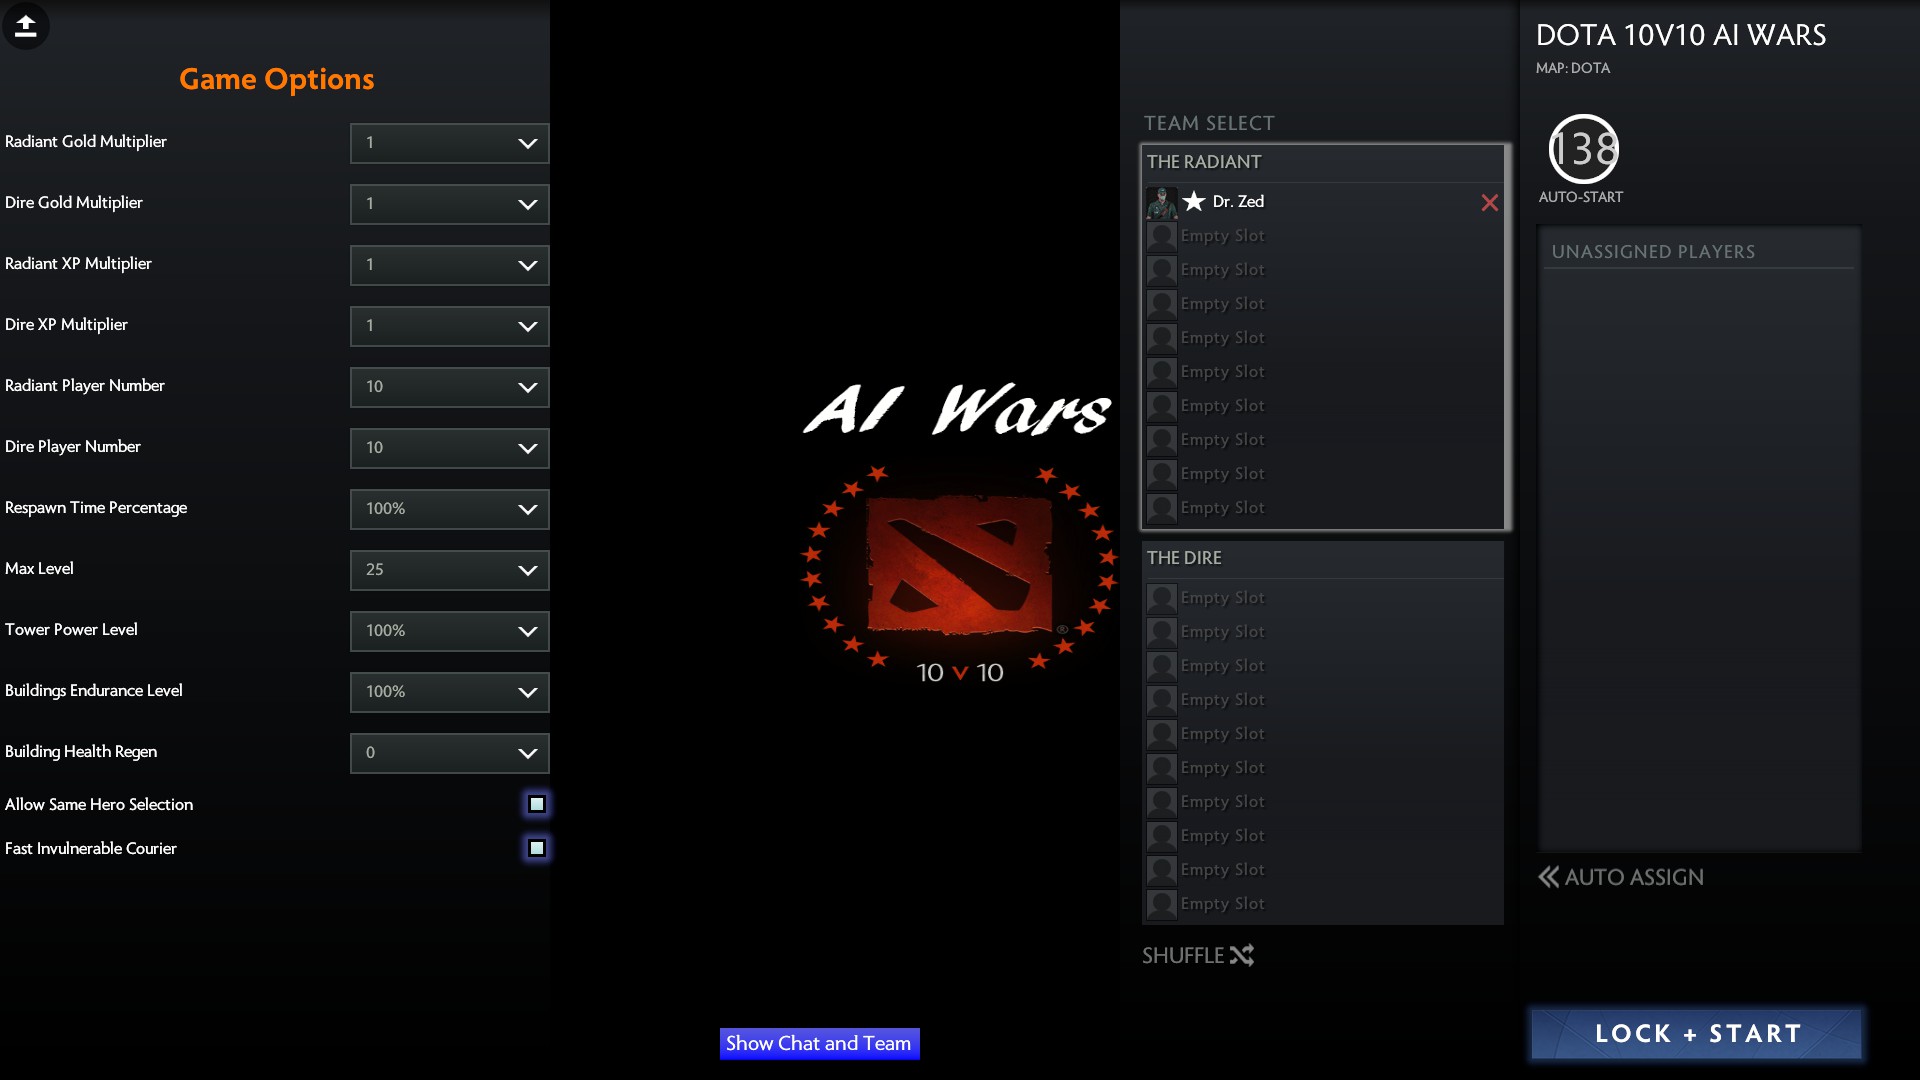Select The Dire team header
The height and width of the screenshot is (1080, 1920).
click(x=1185, y=558)
